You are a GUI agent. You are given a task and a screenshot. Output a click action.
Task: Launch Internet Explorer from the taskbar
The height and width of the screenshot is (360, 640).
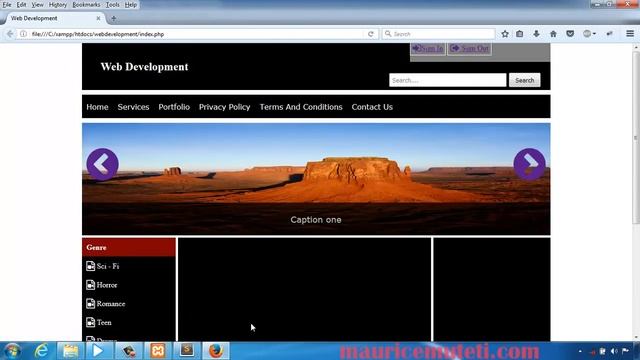coord(42,351)
